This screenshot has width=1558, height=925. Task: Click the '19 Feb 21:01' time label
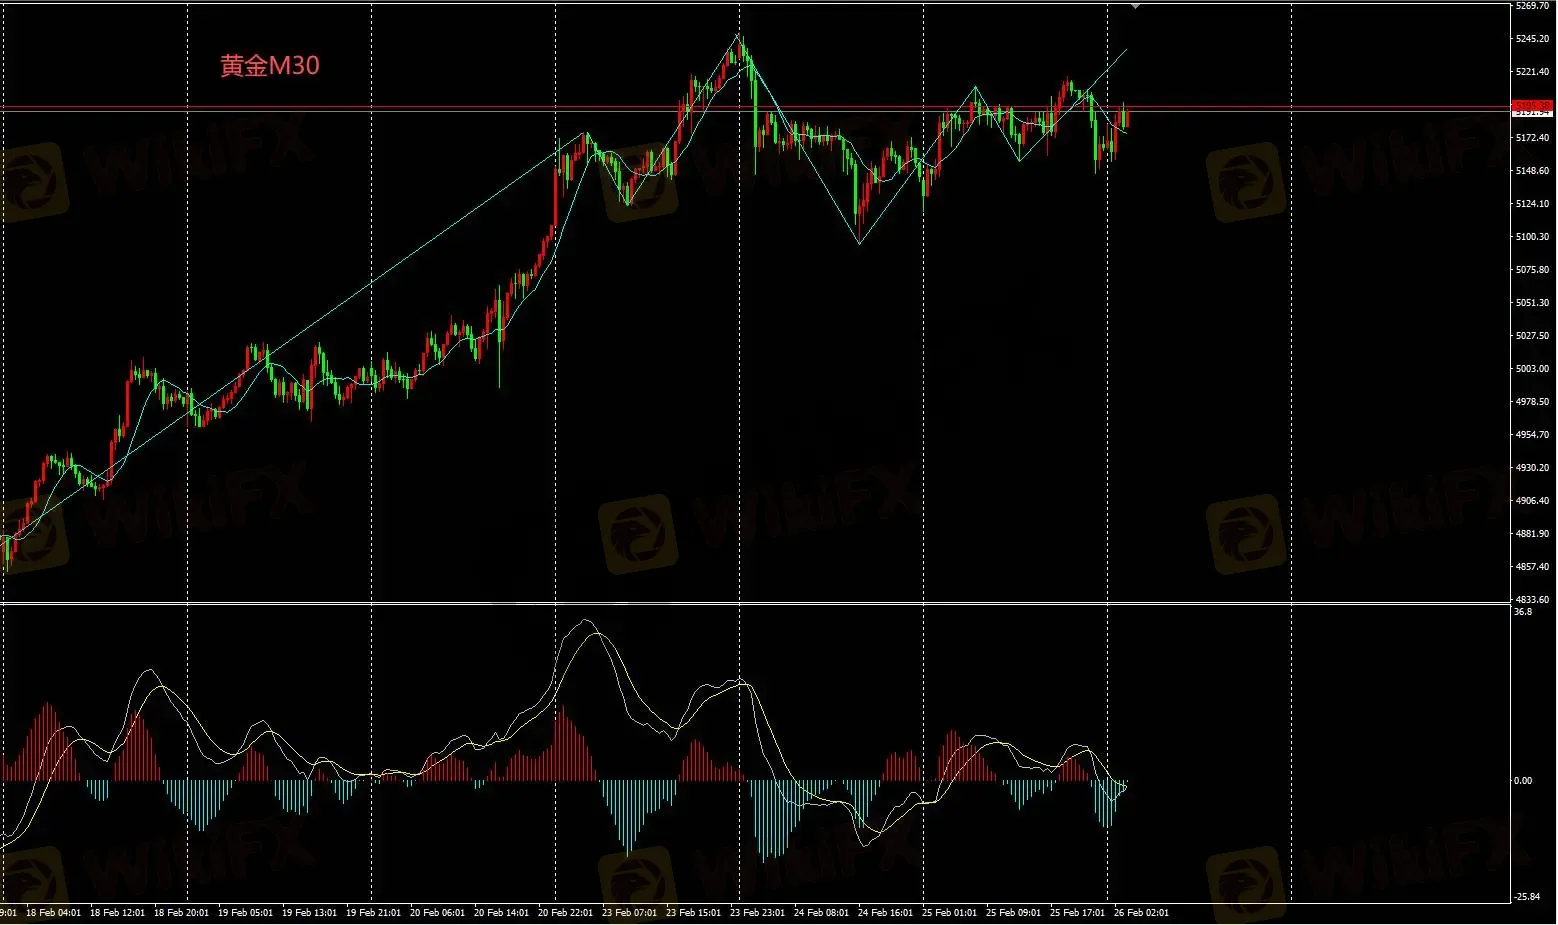pyautogui.click(x=374, y=913)
